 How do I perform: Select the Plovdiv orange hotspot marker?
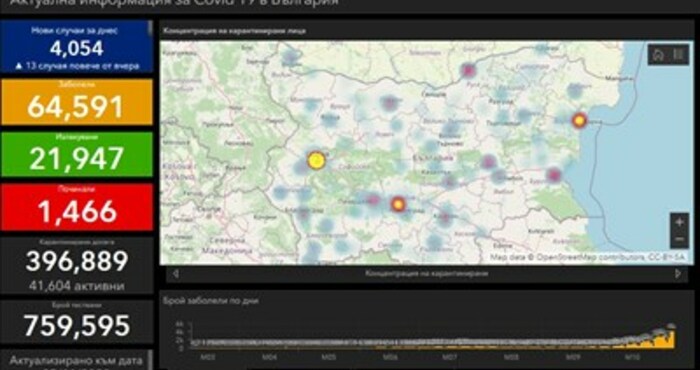point(398,204)
